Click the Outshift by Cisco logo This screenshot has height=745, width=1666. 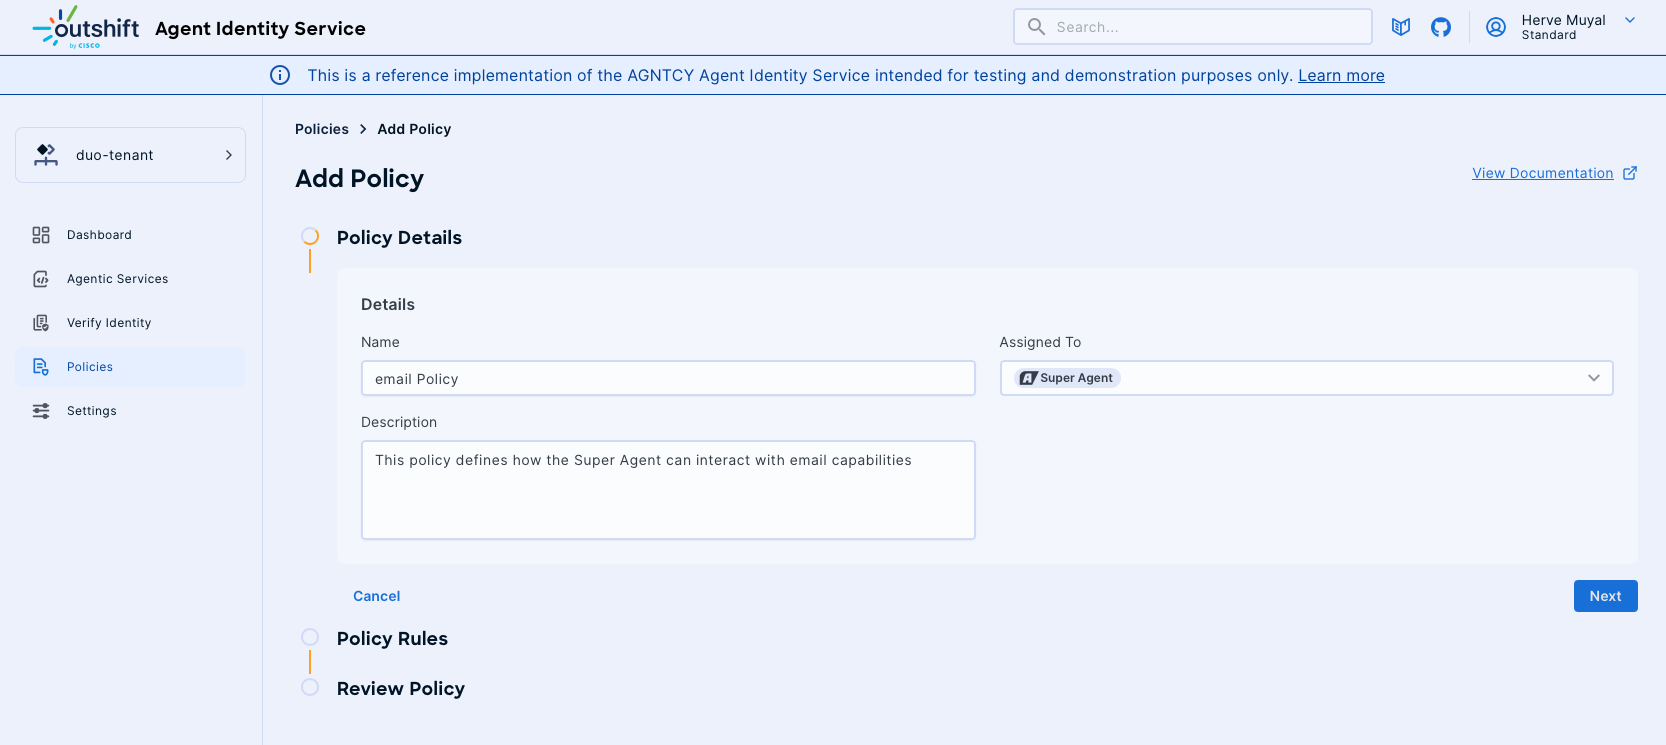pos(86,28)
